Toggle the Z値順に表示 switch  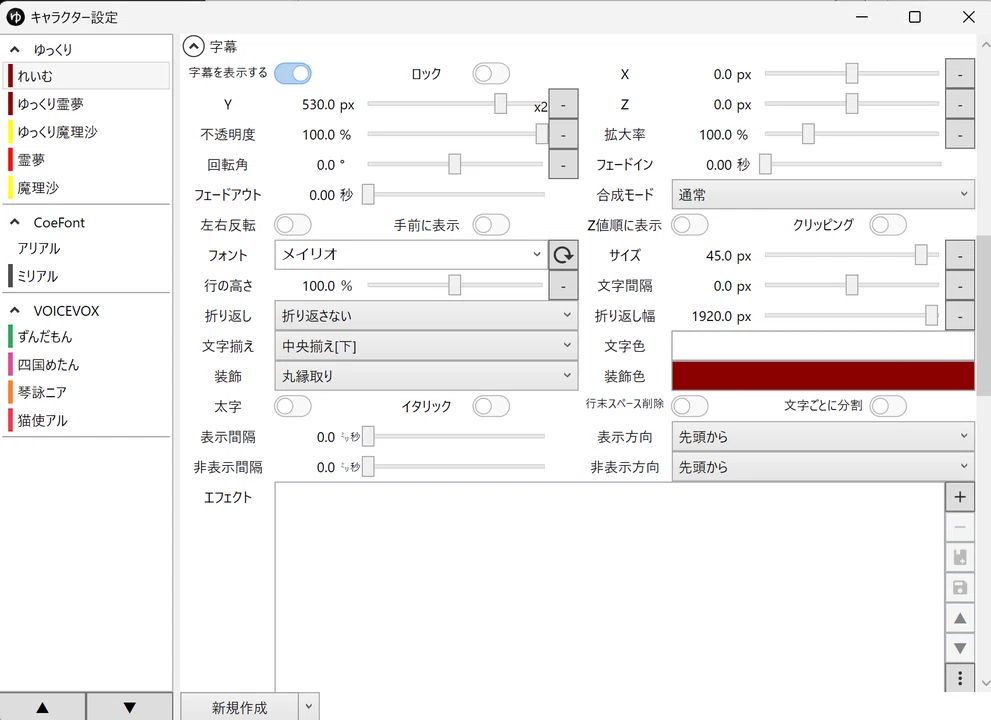[690, 224]
